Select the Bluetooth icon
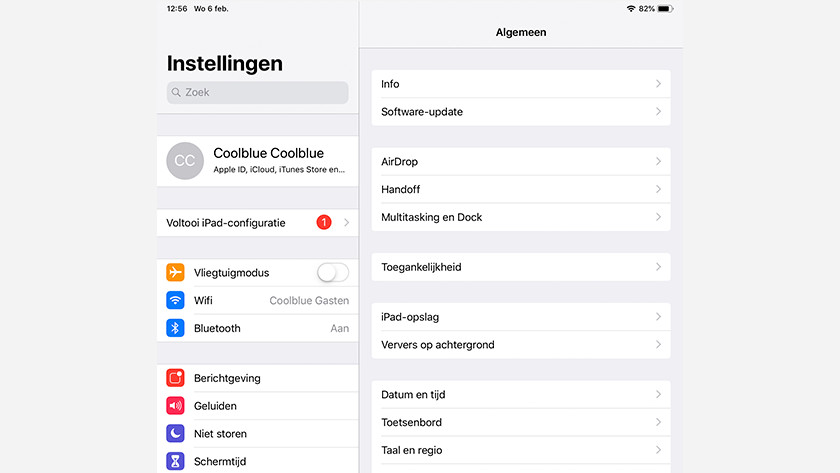Screen dimensions: 840x473 (175, 328)
